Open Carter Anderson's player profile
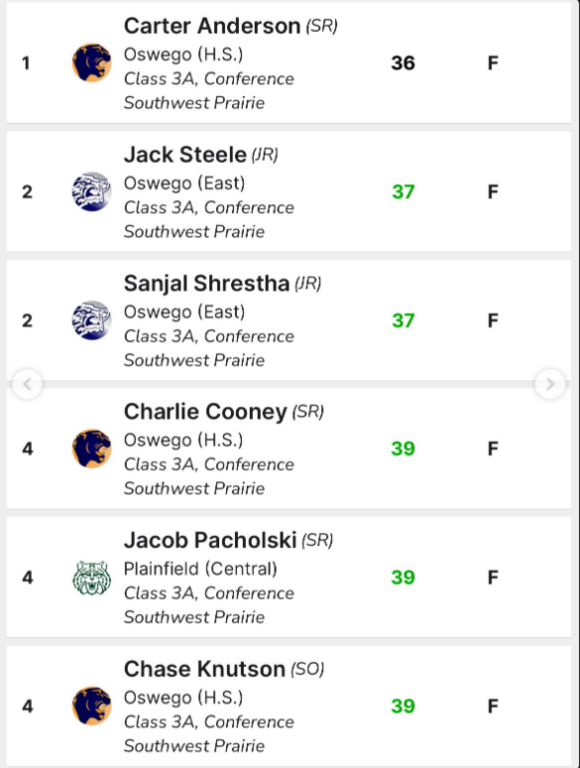This screenshot has width=580, height=768. (x=212, y=25)
